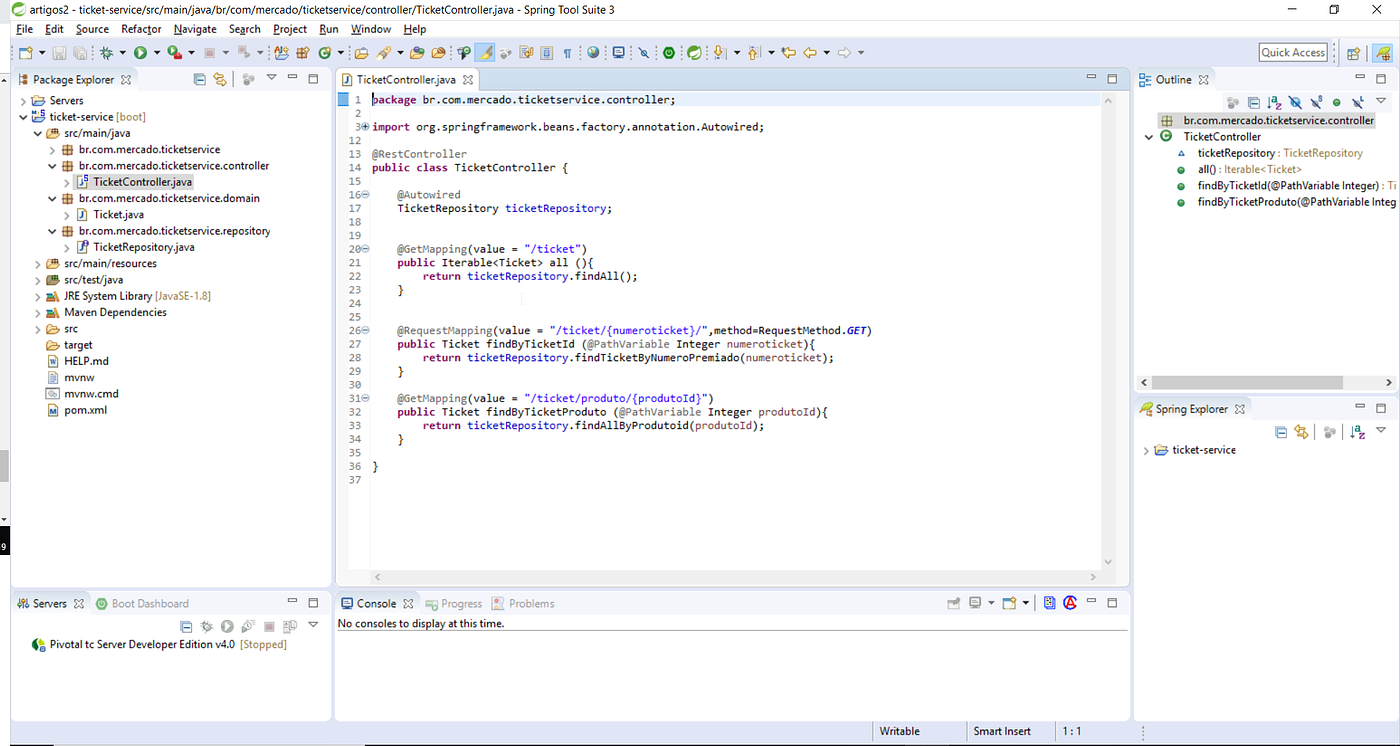The image size is (1400, 746).
Task: Click the Quick Access button
Action: click(1293, 52)
